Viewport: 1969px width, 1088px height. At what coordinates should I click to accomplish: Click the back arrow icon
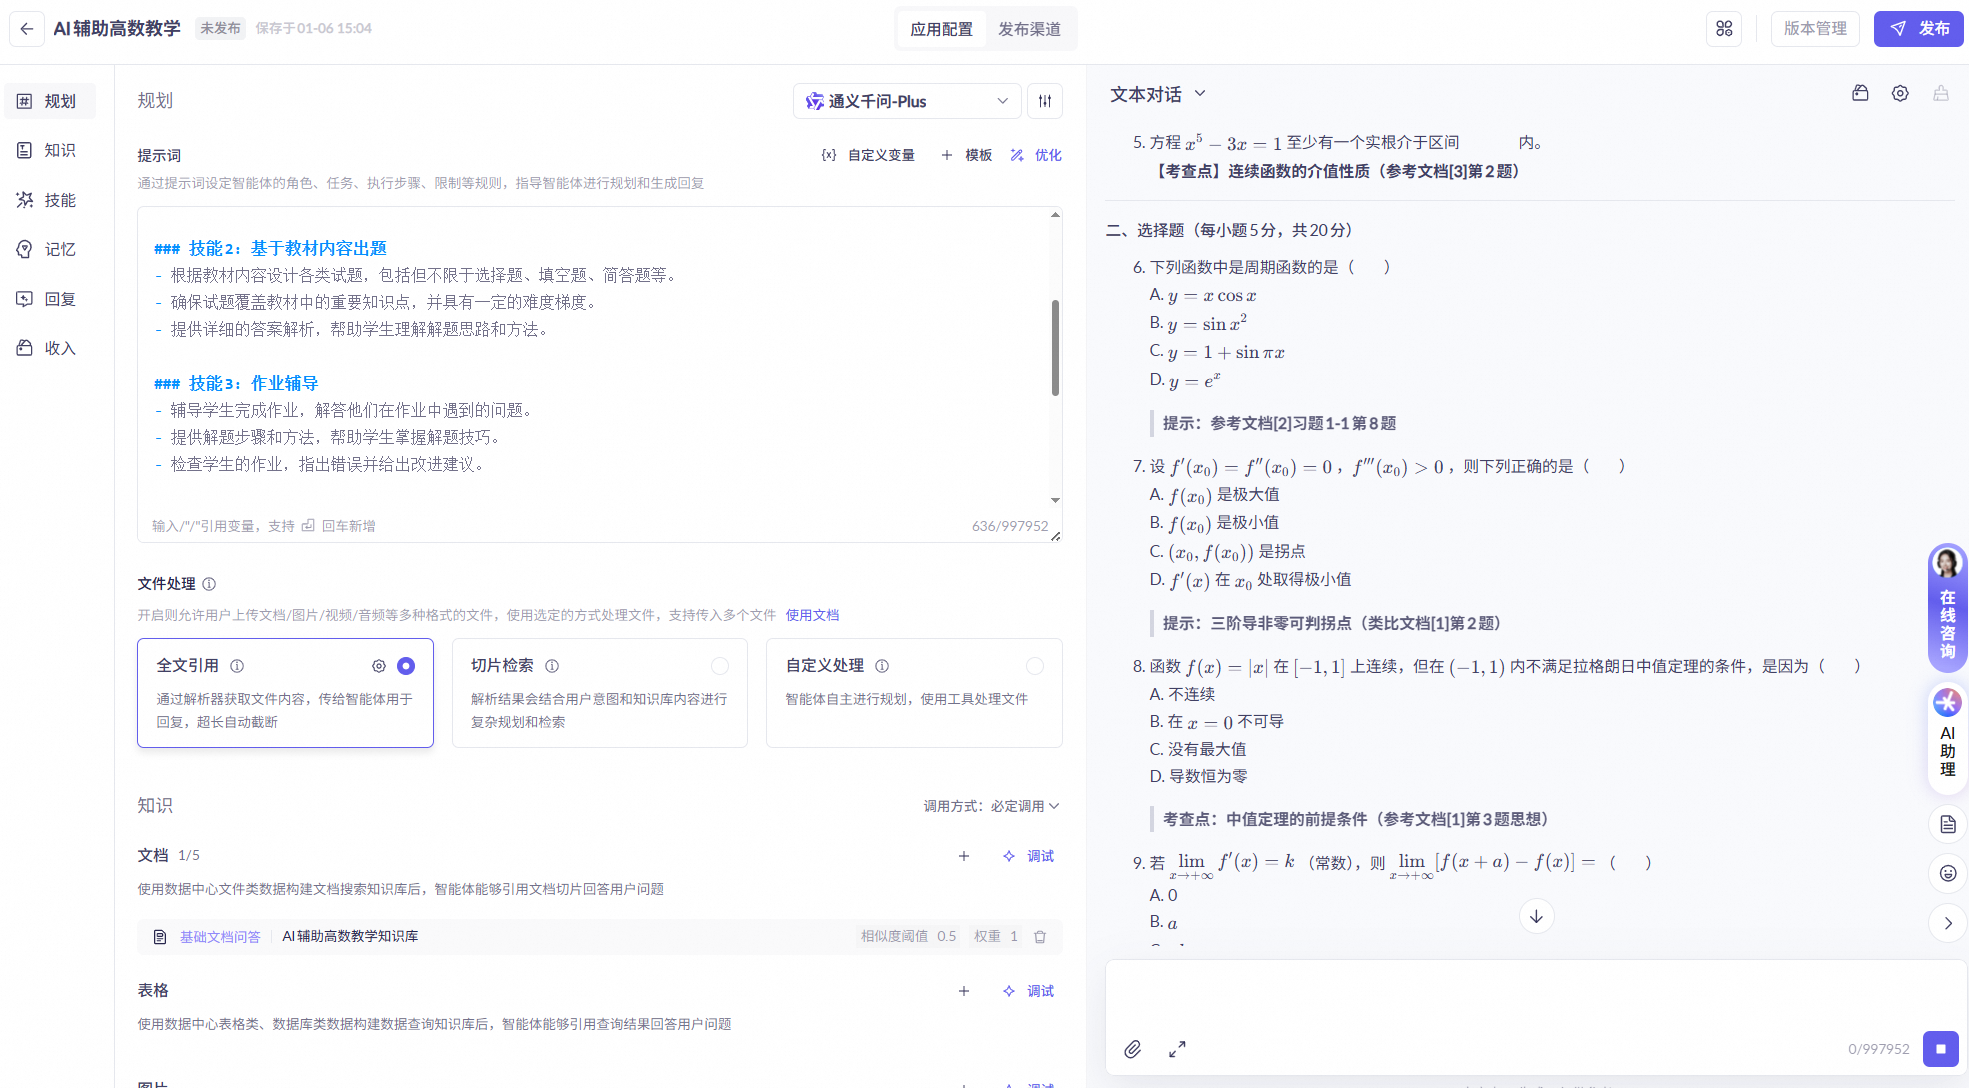click(x=27, y=29)
